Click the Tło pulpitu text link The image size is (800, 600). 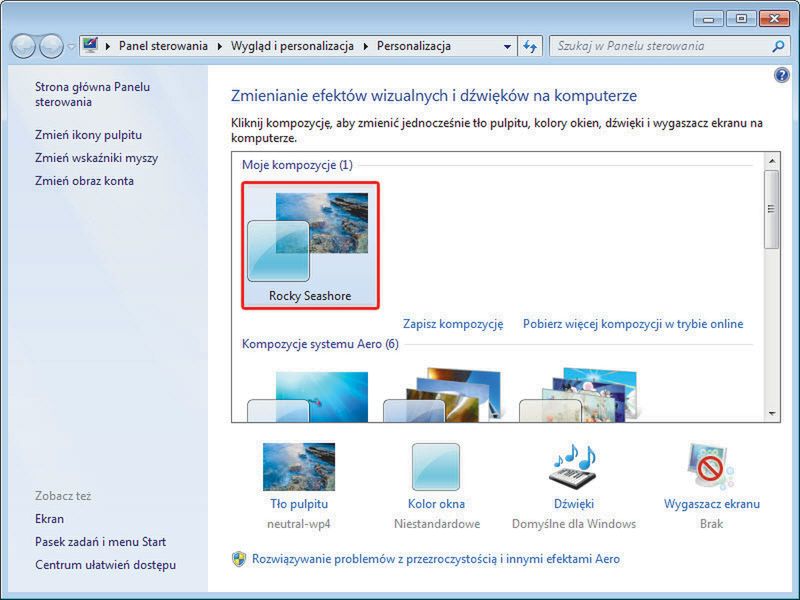[x=299, y=504]
